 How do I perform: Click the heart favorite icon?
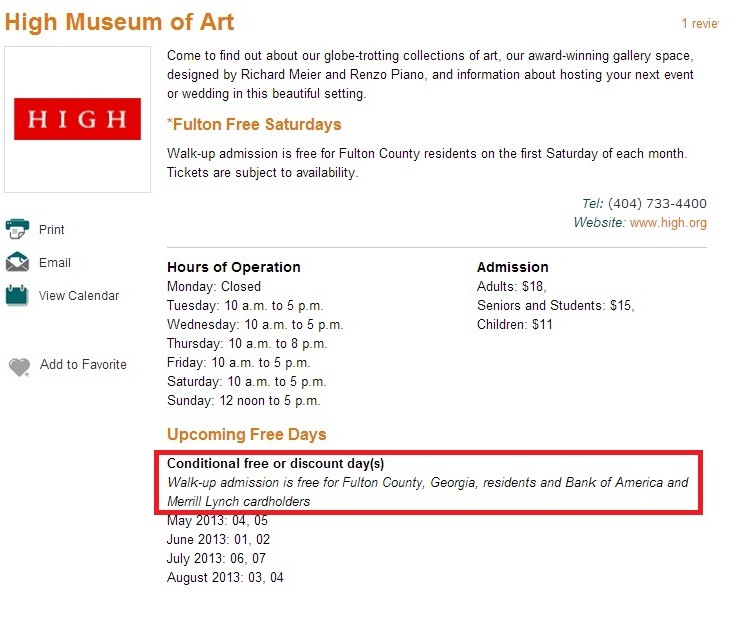tap(19, 367)
